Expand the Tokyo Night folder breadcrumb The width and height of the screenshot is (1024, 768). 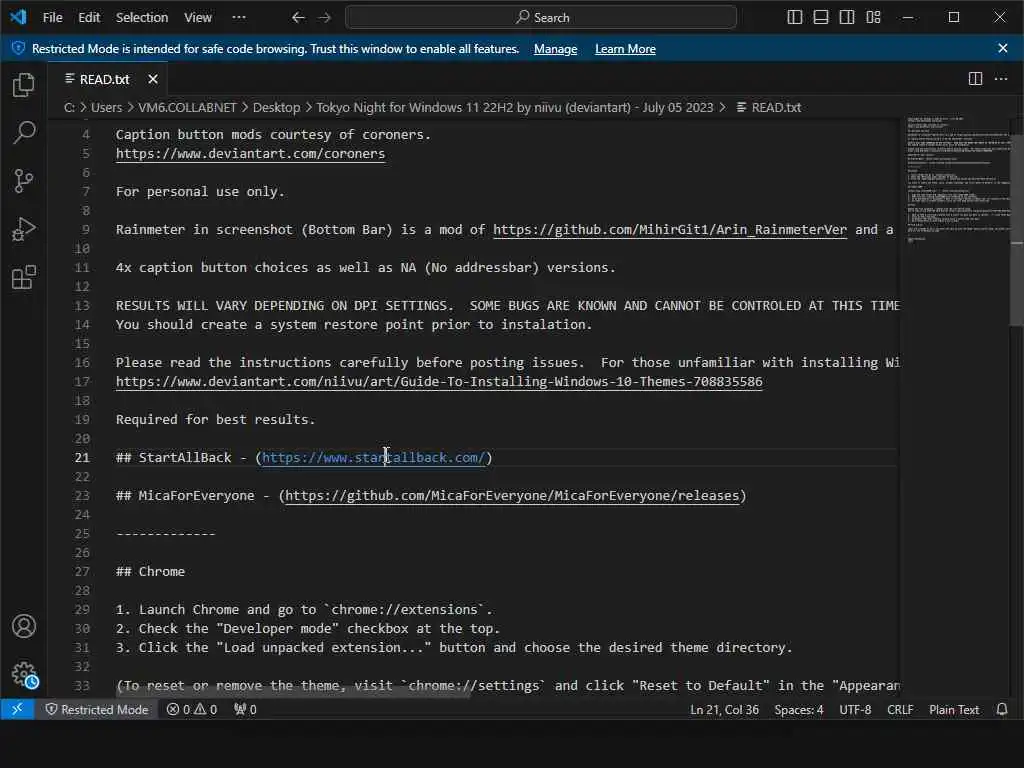pos(515,107)
